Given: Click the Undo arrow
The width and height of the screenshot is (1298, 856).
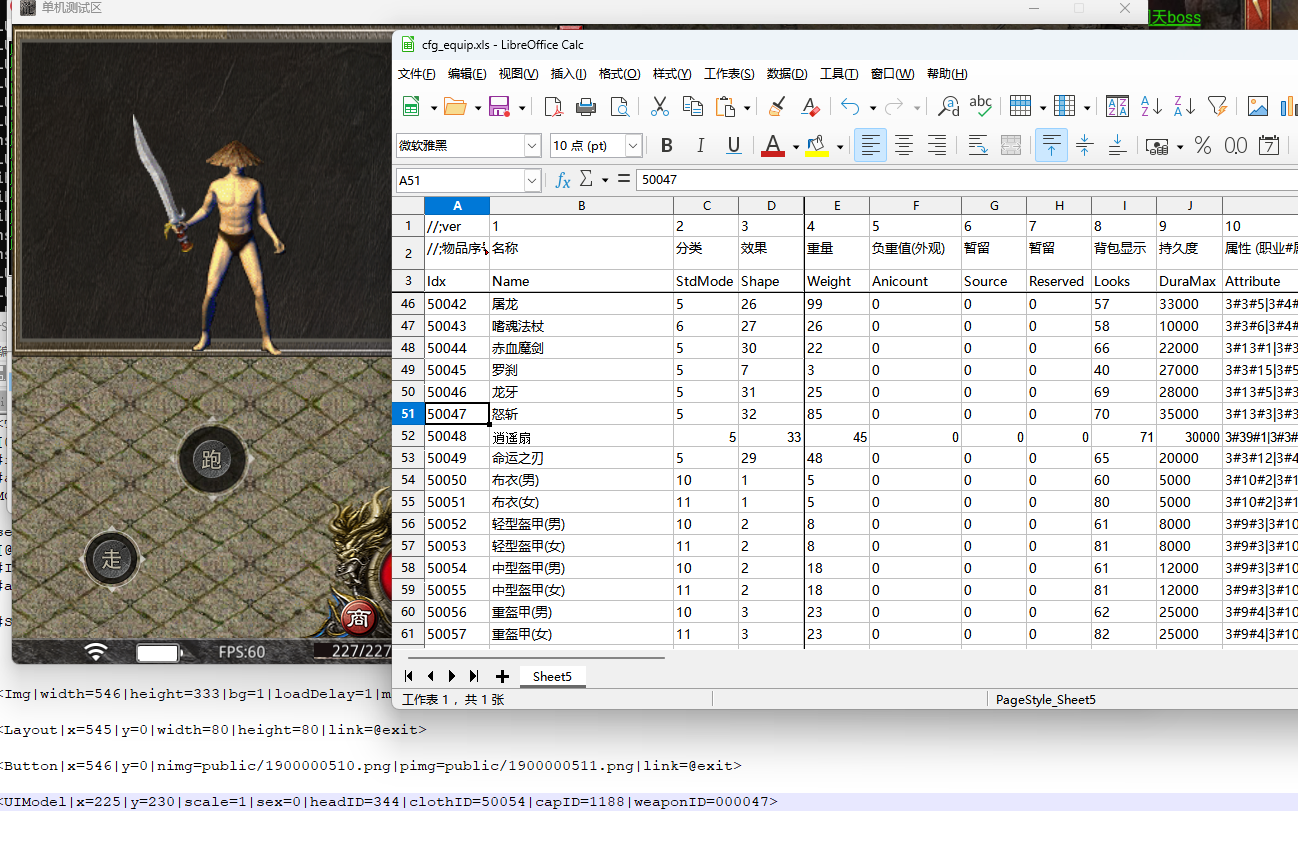Looking at the screenshot, I should [x=851, y=106].
